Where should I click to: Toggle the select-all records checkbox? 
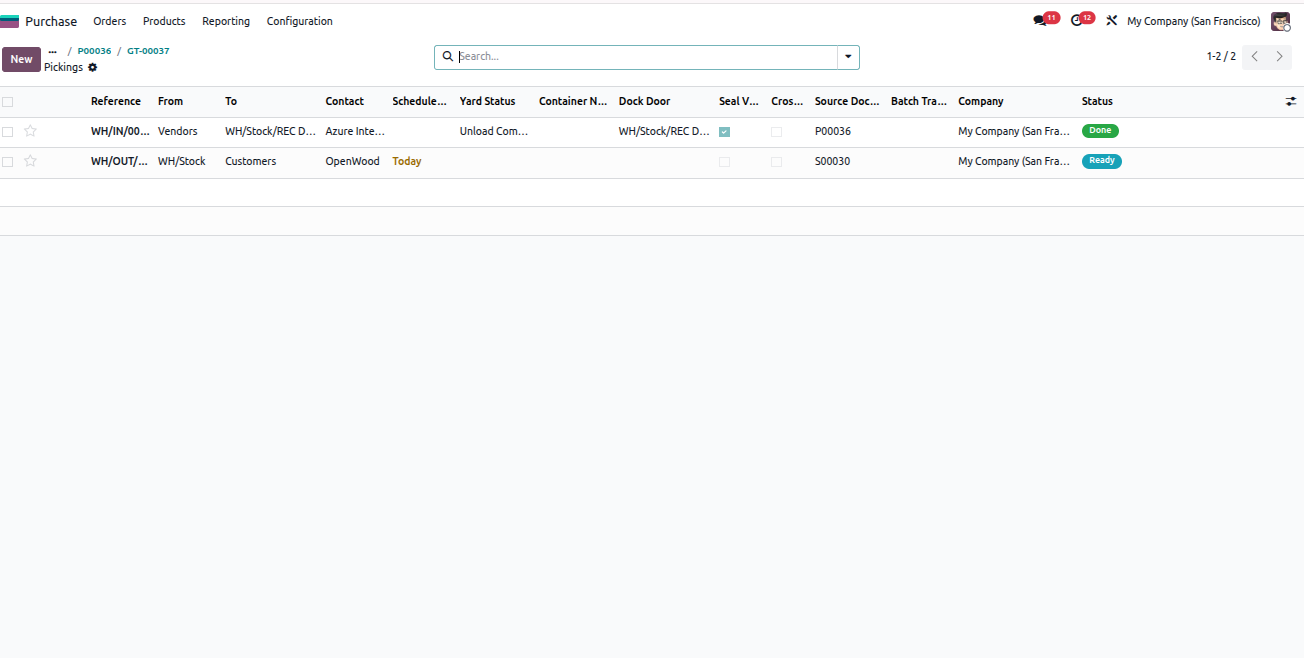pyautogui.click(x=8, y=102)
